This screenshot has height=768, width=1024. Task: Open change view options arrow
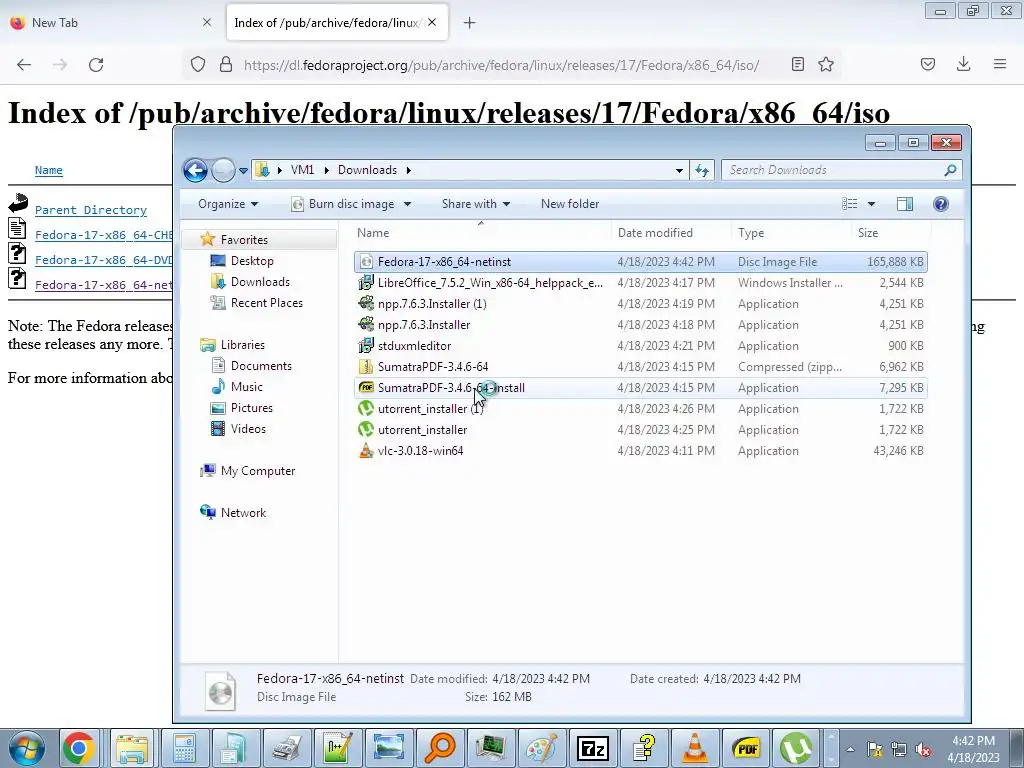[871, 204]
